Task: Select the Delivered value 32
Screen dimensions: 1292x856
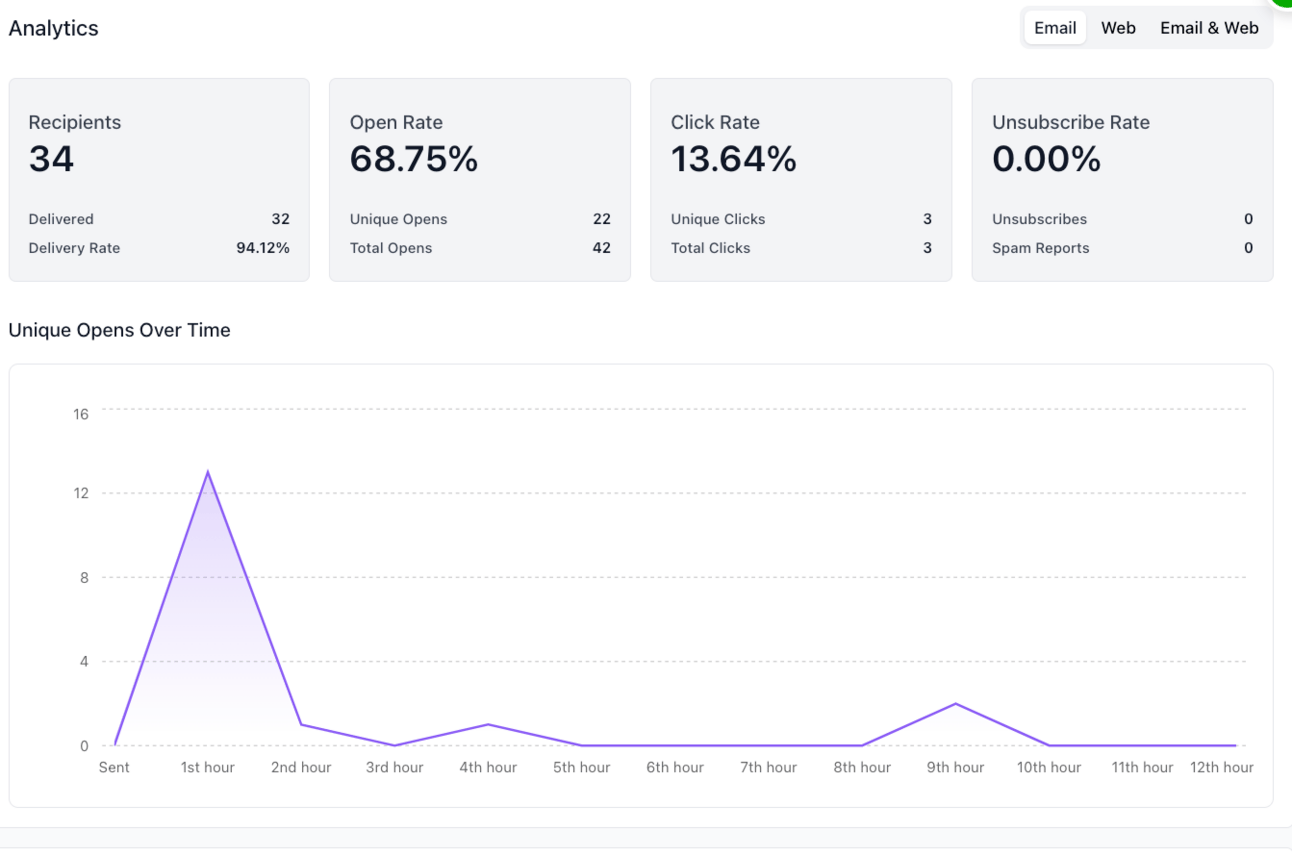Action: coord(281,219)
